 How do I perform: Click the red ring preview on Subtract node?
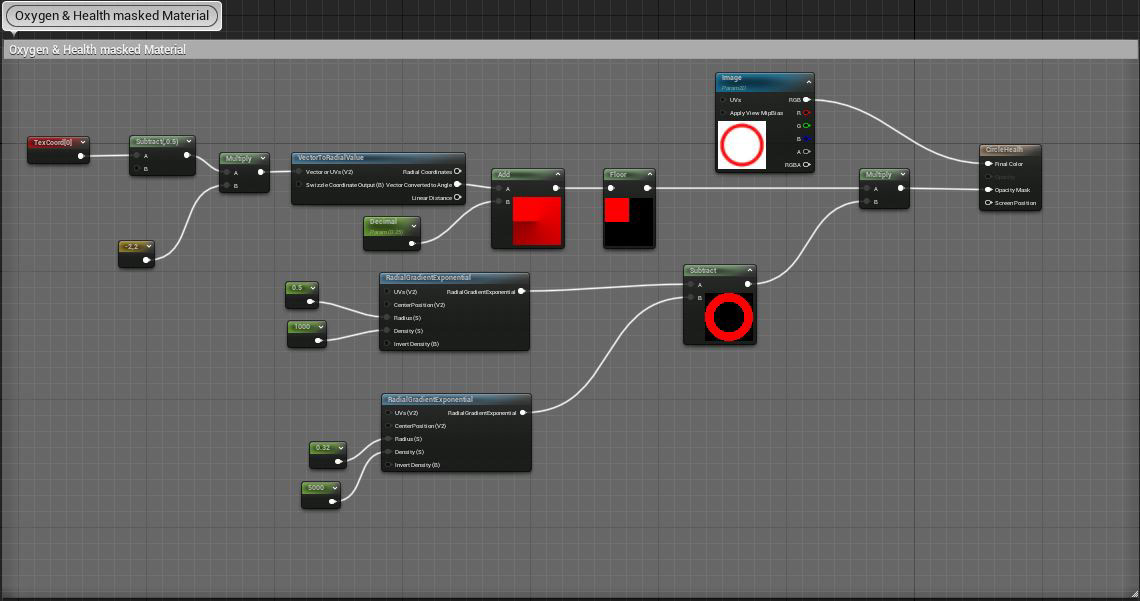tap(728, 318)
